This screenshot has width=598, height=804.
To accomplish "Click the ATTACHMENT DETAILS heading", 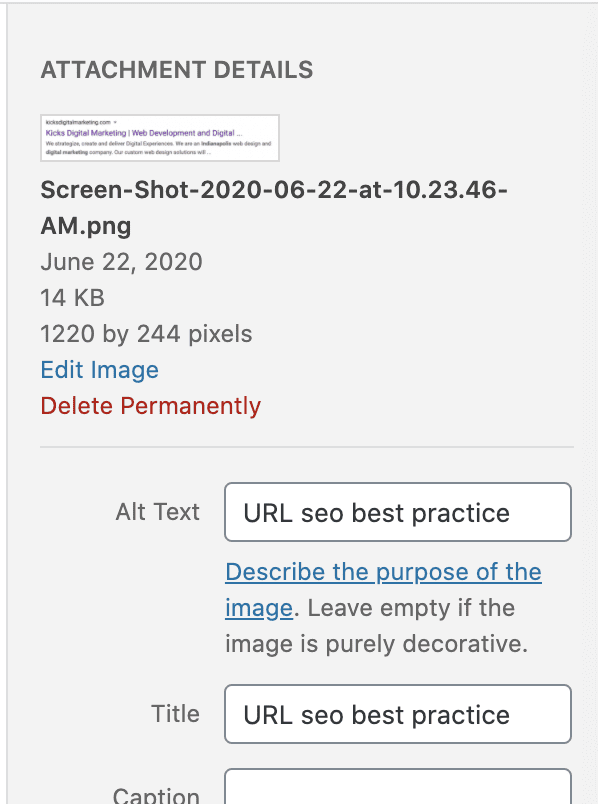I will (177, 70).
